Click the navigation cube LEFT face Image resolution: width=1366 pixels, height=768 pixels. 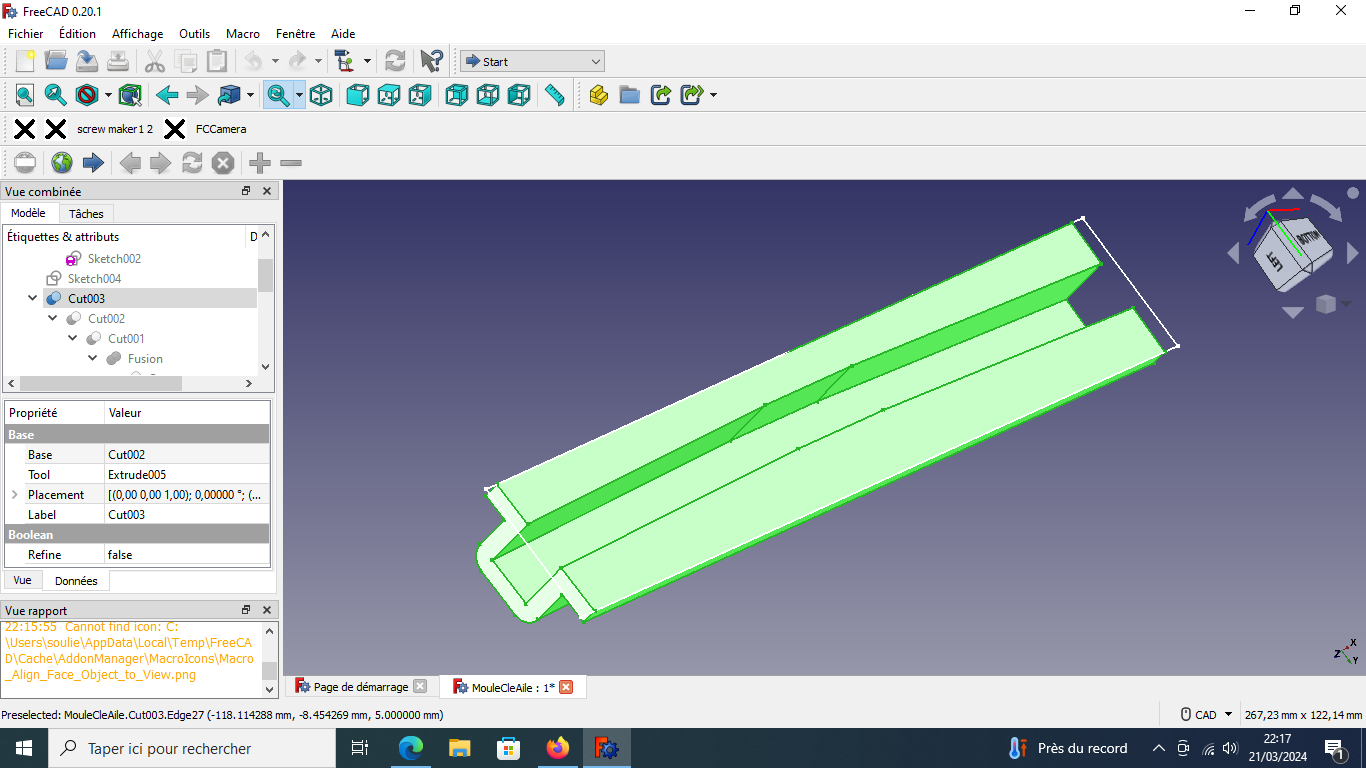1275,262
